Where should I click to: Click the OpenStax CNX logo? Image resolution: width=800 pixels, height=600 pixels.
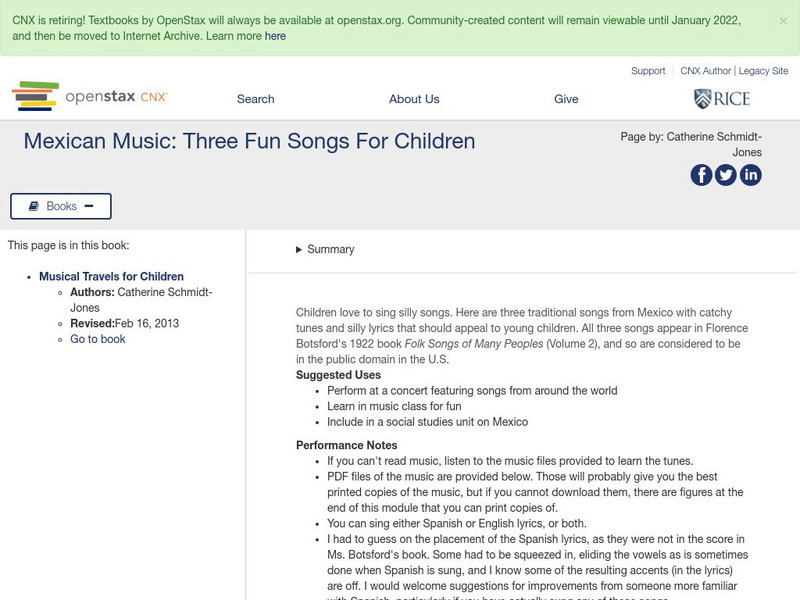point(90,97)
